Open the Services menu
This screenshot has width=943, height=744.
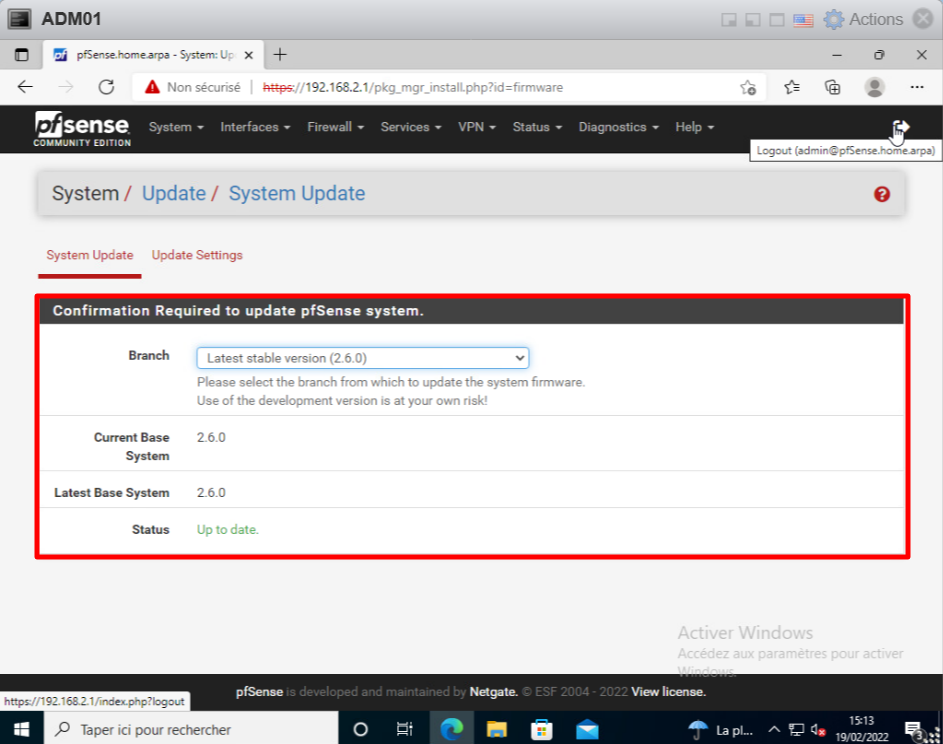click(411, 127)
